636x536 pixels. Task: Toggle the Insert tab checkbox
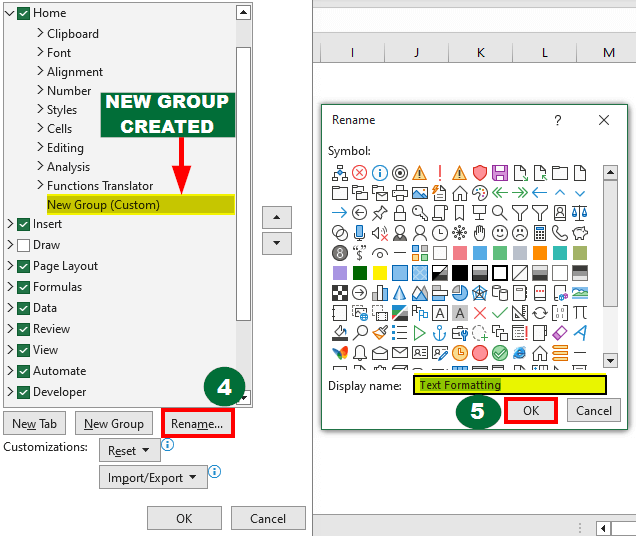[x=24, y=224]
